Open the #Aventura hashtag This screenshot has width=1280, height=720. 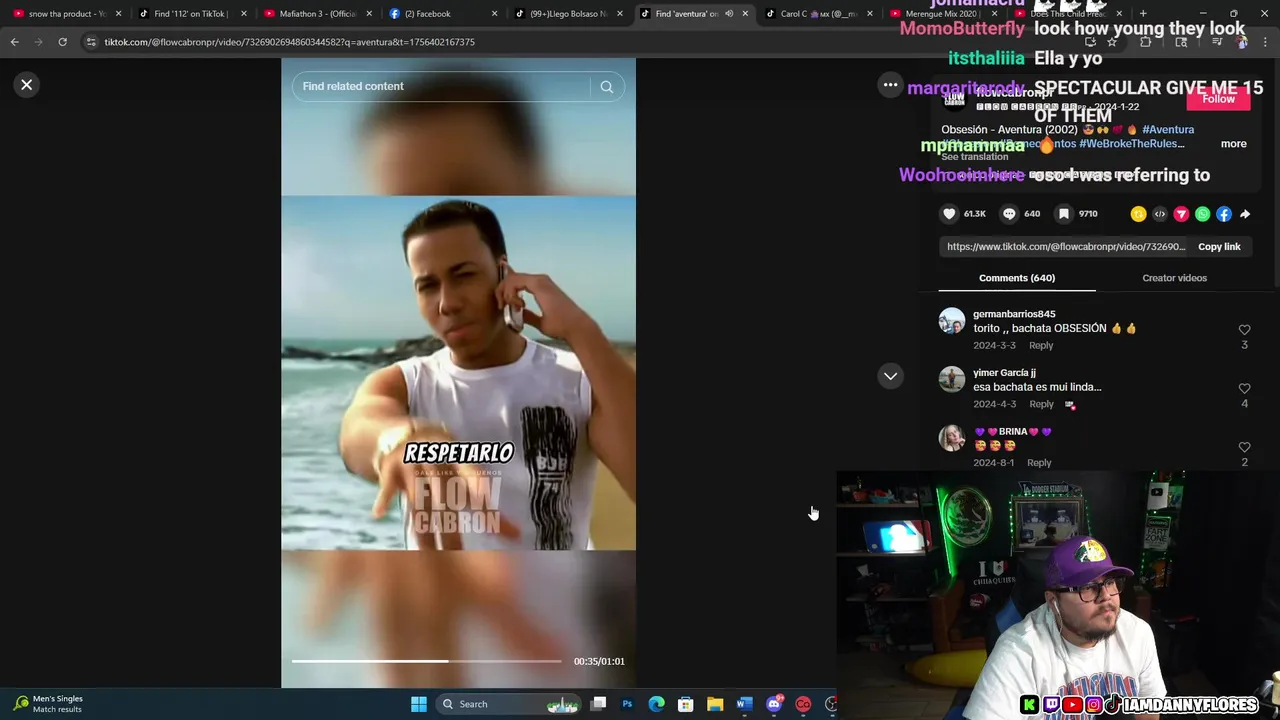coord(1168,130)
